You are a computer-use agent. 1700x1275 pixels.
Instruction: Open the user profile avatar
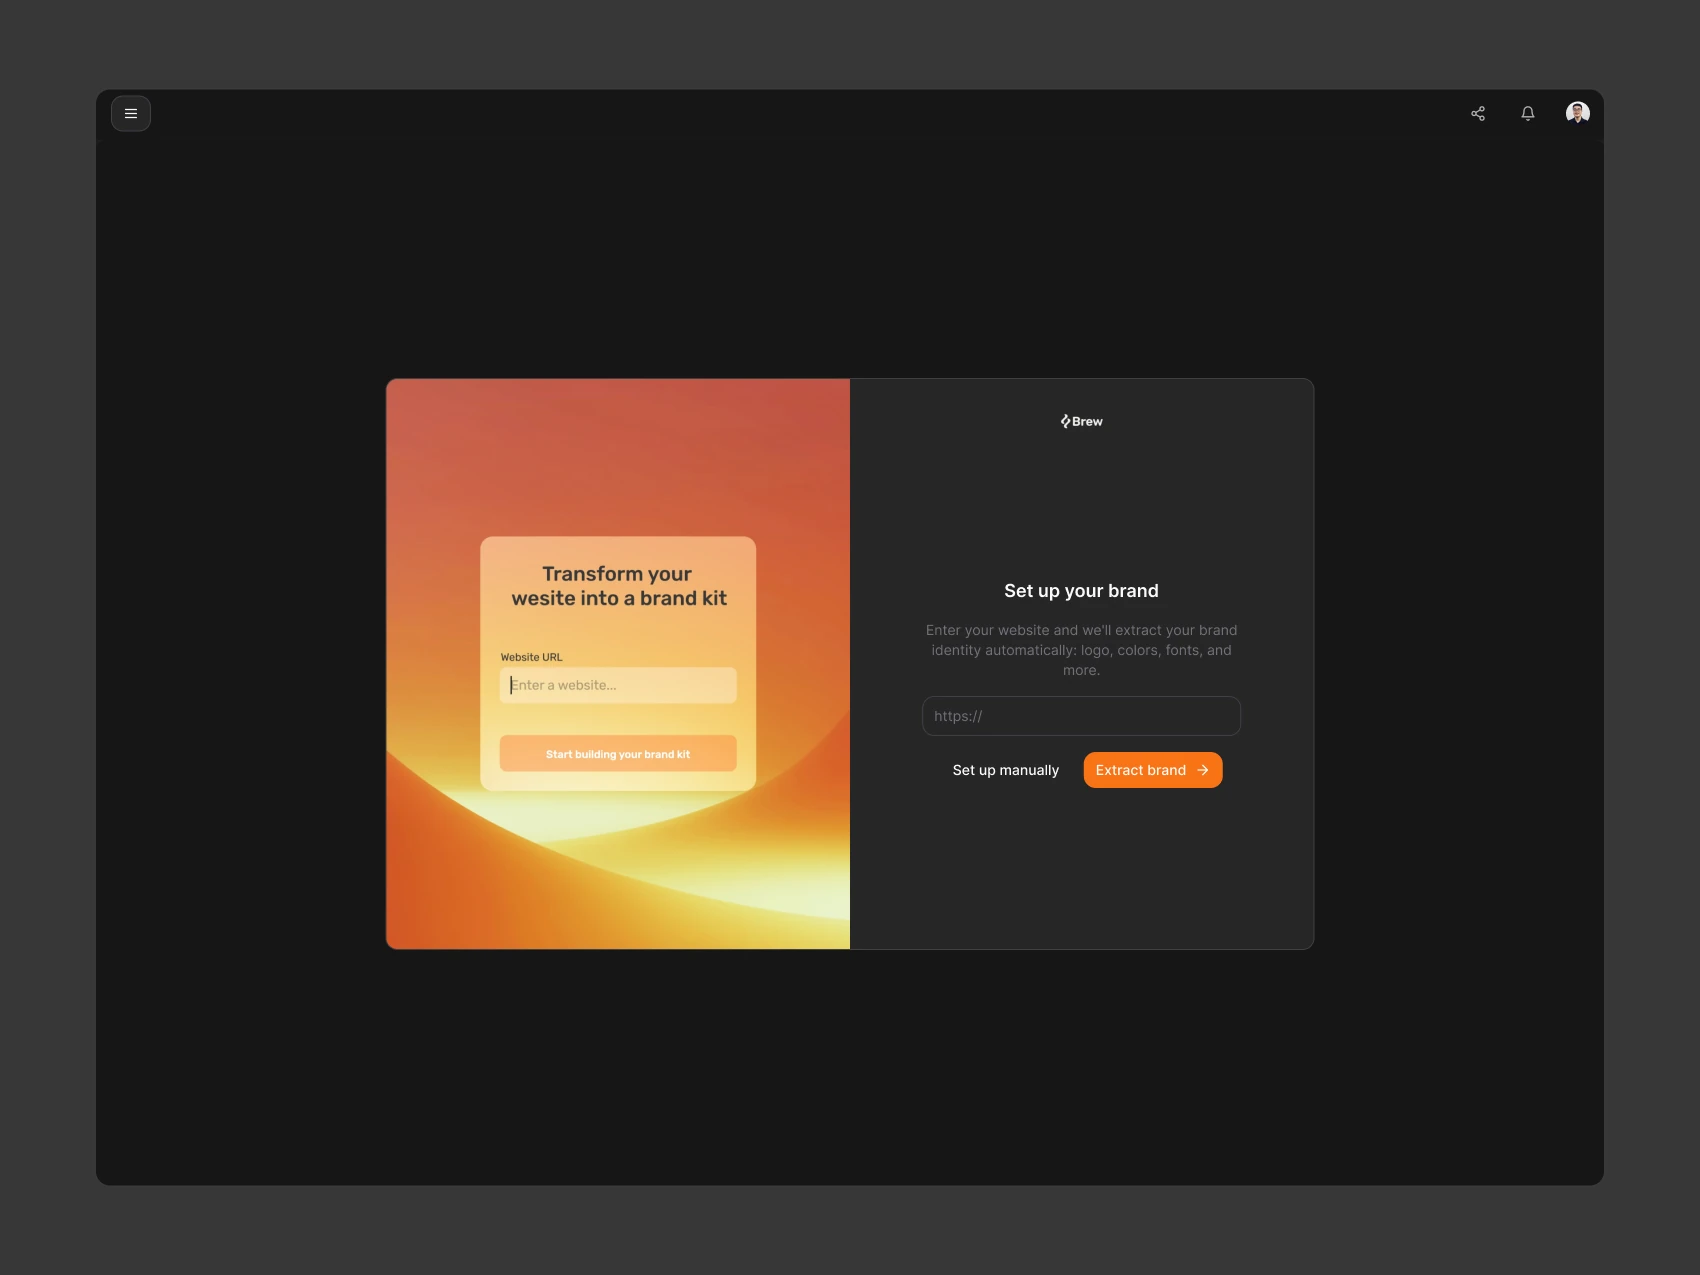coord(1578,113)
